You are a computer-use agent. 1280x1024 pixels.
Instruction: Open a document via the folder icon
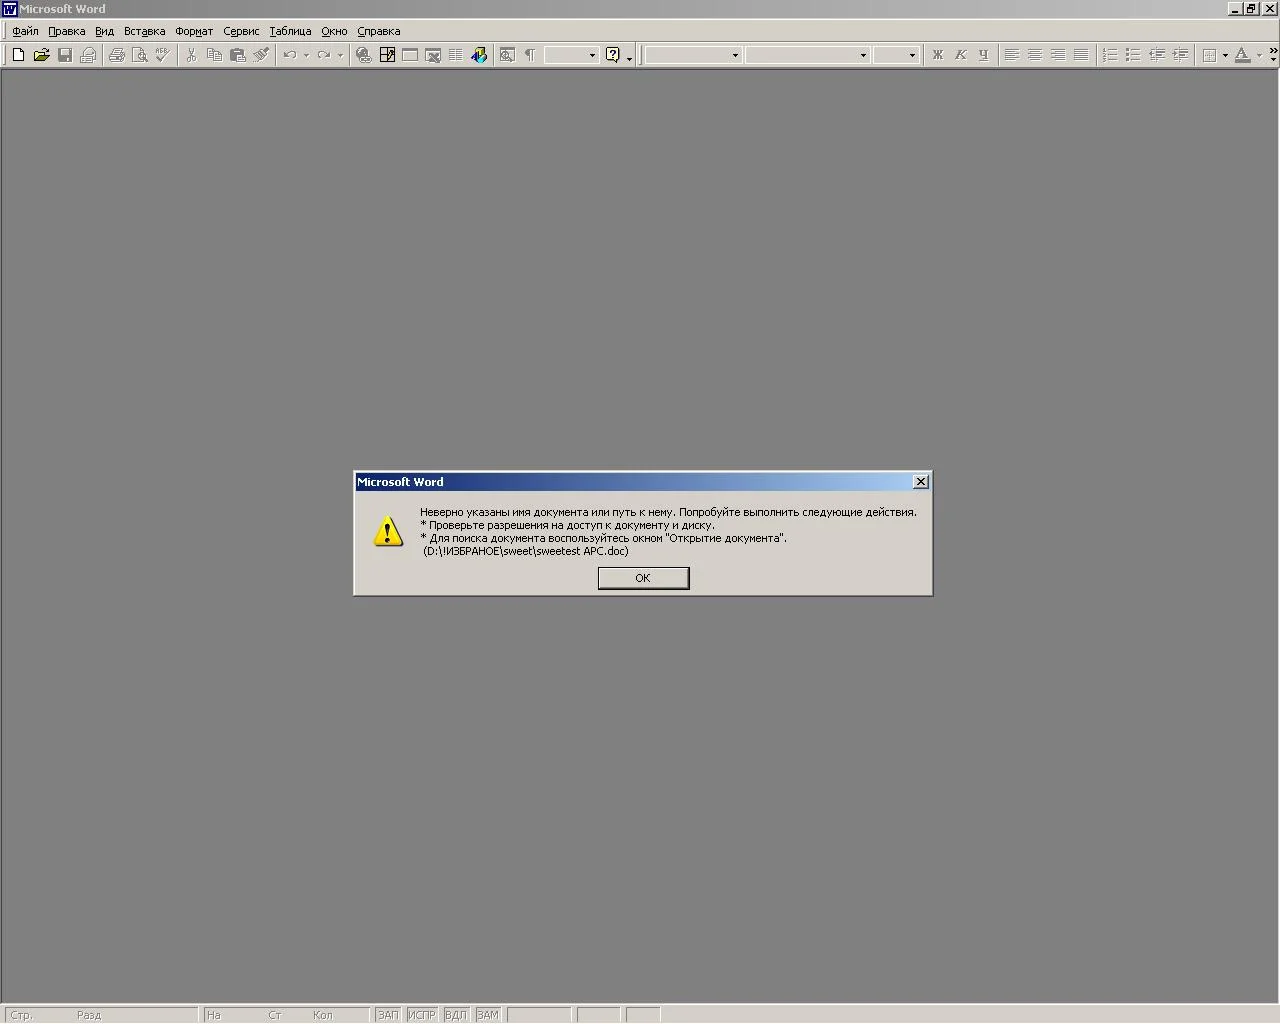click(x=41, y=55)
